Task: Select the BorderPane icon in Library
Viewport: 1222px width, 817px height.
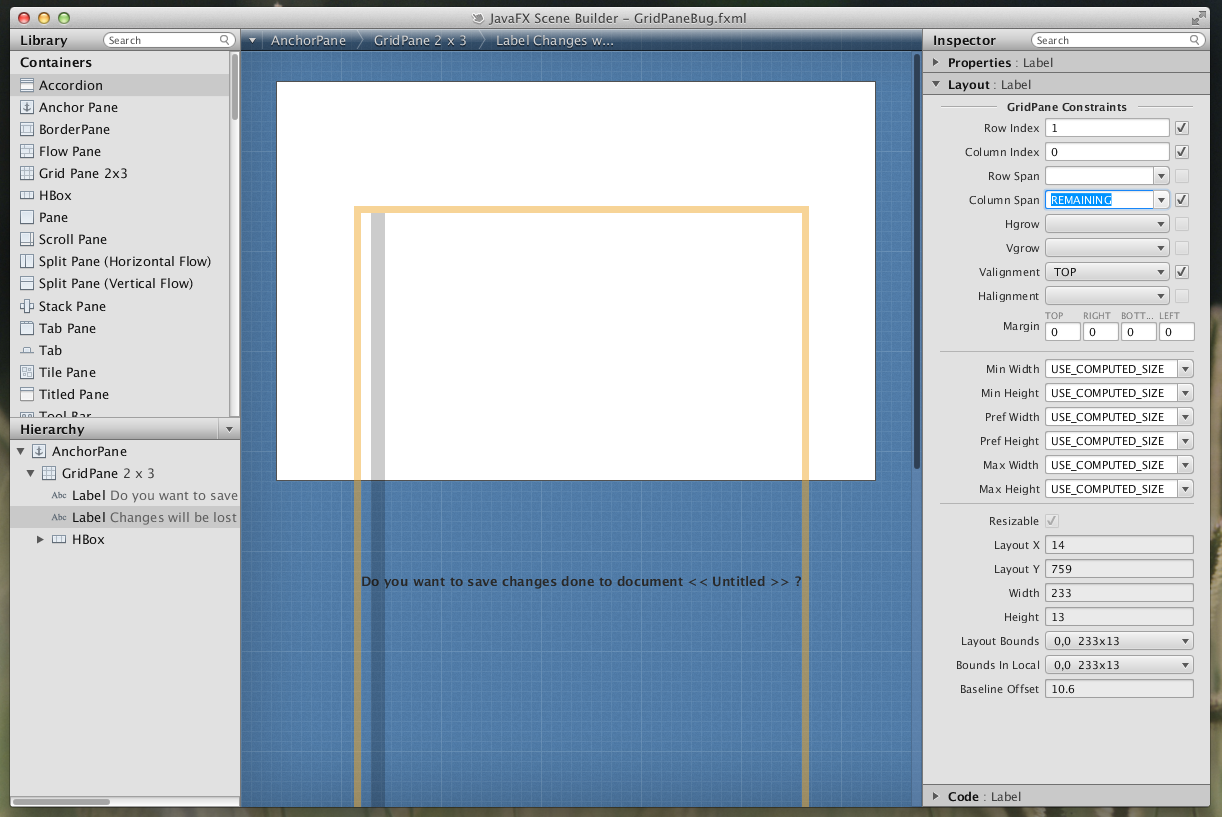Action: pos(27,130)
